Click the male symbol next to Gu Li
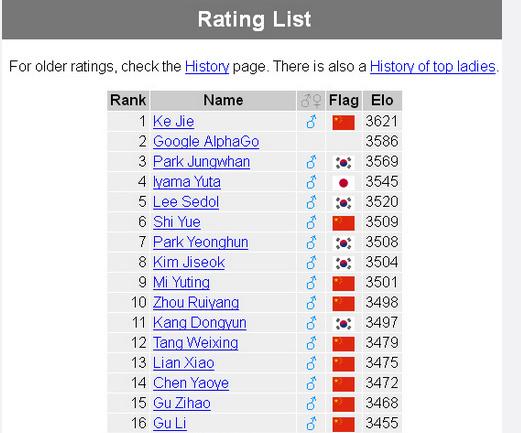Image resolution: width=521 pixels, height=433 pixels. pos(311,424)
